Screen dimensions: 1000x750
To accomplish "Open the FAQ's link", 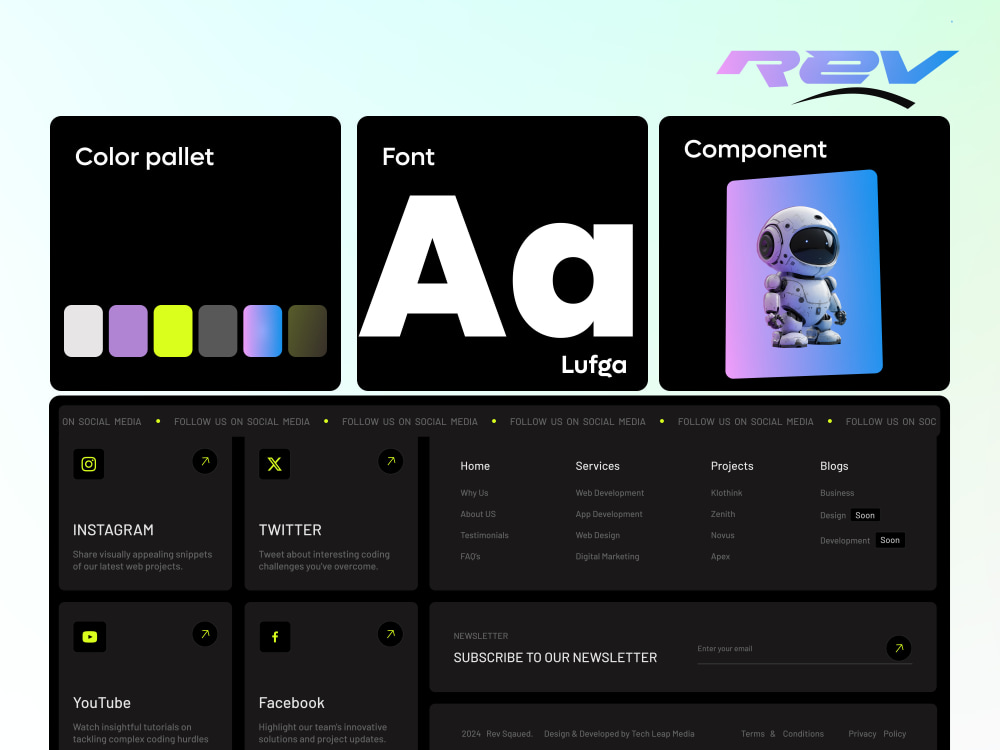I will tap(471, 556).
